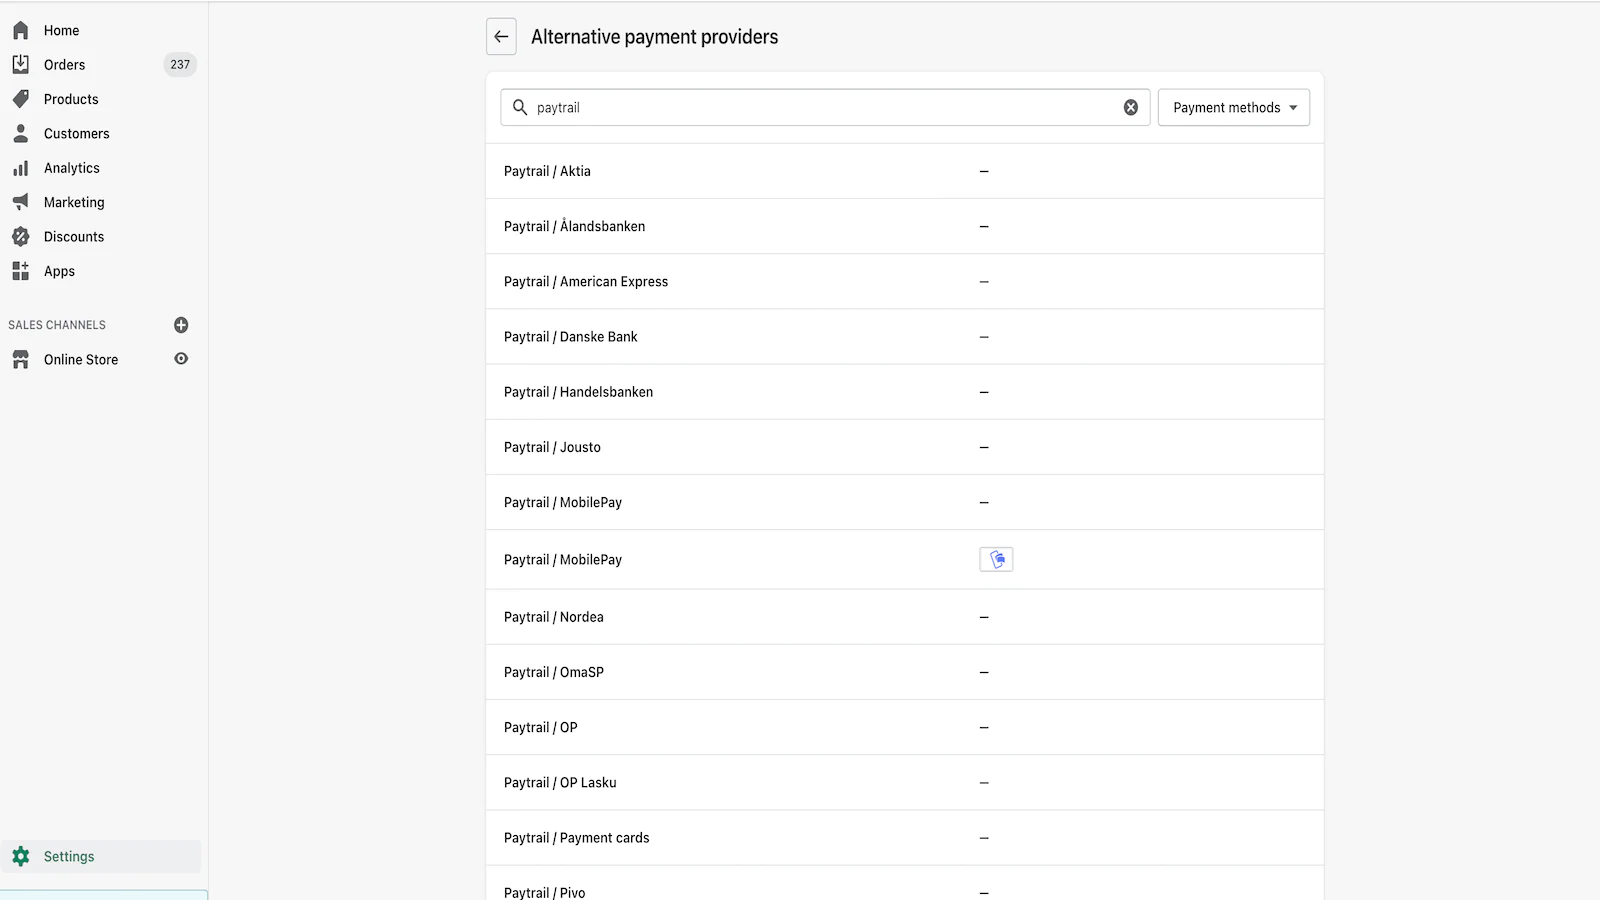Click the MobilePay payment method icon
Screen dimensions: 1600x900
[996, 559]
